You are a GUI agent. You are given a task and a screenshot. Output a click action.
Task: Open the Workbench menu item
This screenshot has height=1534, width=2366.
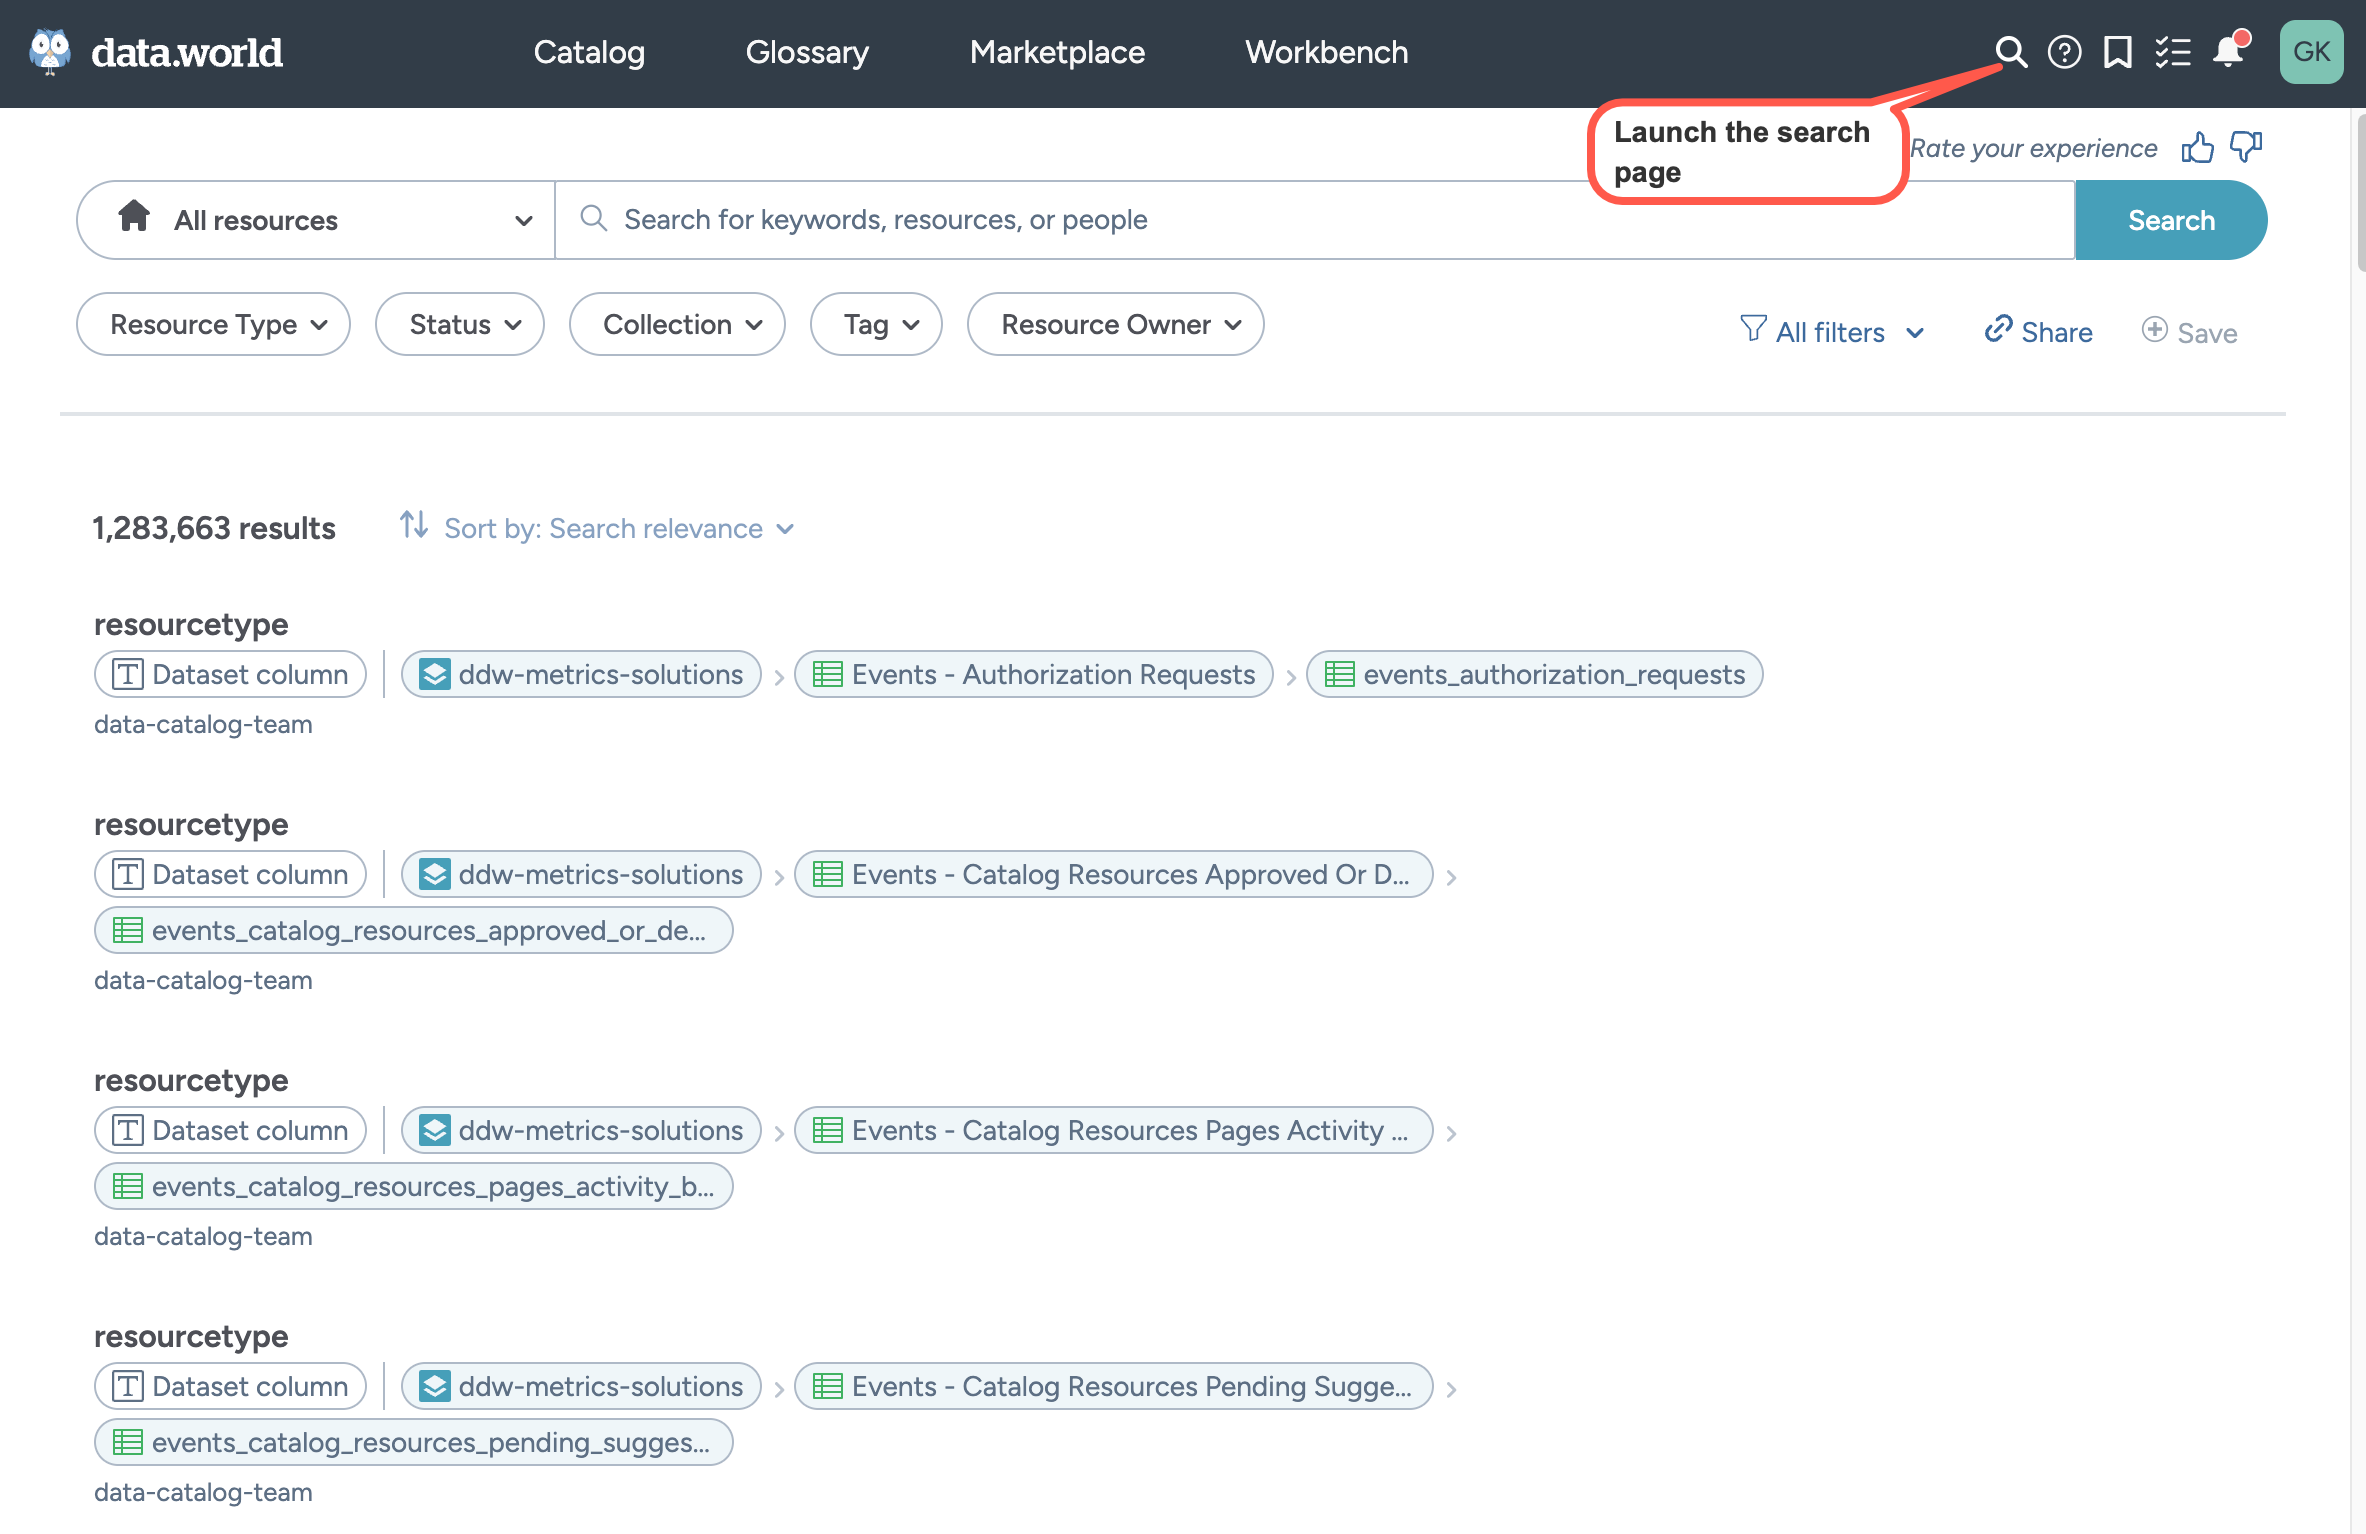coord(1326,52)
